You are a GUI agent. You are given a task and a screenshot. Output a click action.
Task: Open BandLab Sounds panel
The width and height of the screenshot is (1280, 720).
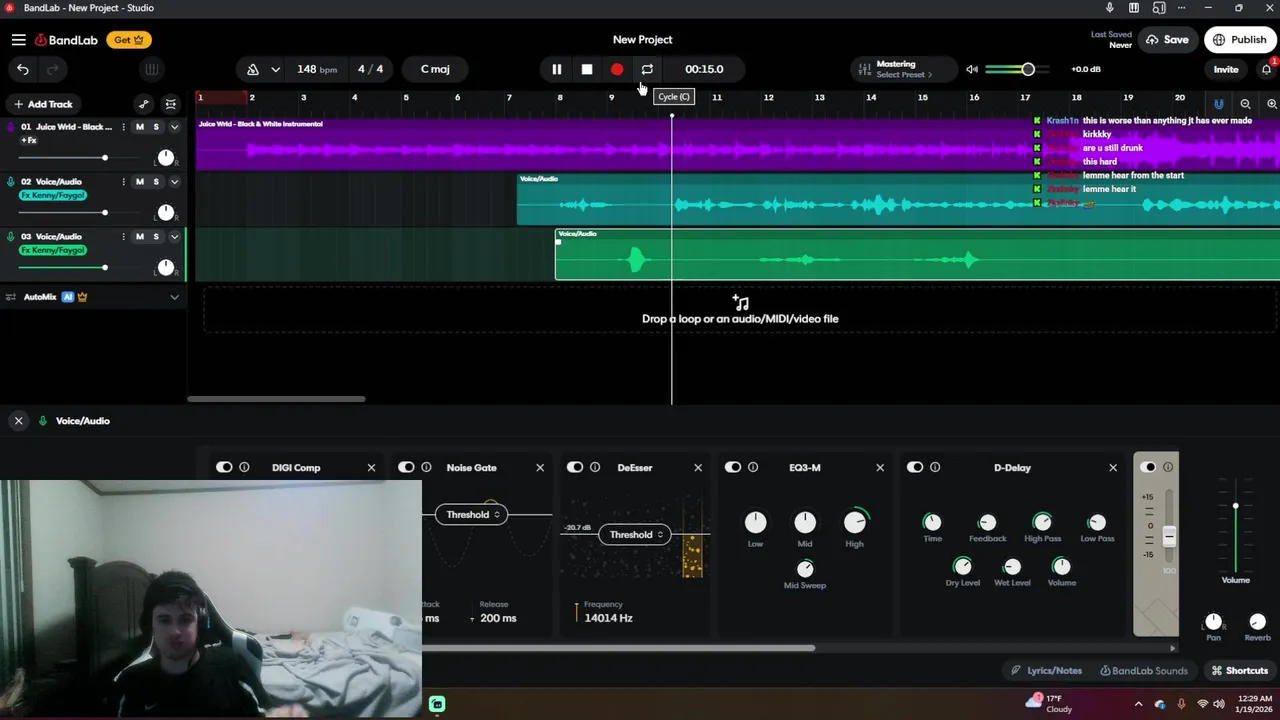pyautogui.click(x=1144, y=671)
